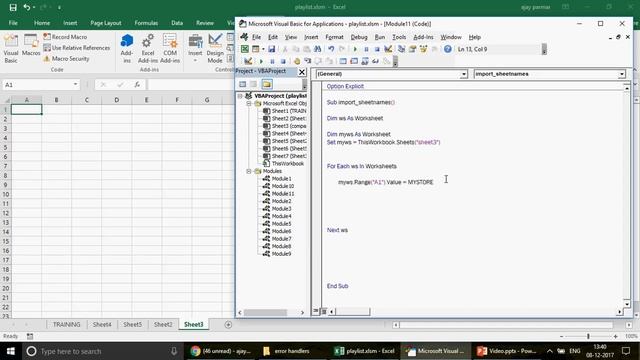Image resolution: width=640 pixels, height=360 pixels.
Task: Open Standard toolbar options arrow
Action: point(544,49)
